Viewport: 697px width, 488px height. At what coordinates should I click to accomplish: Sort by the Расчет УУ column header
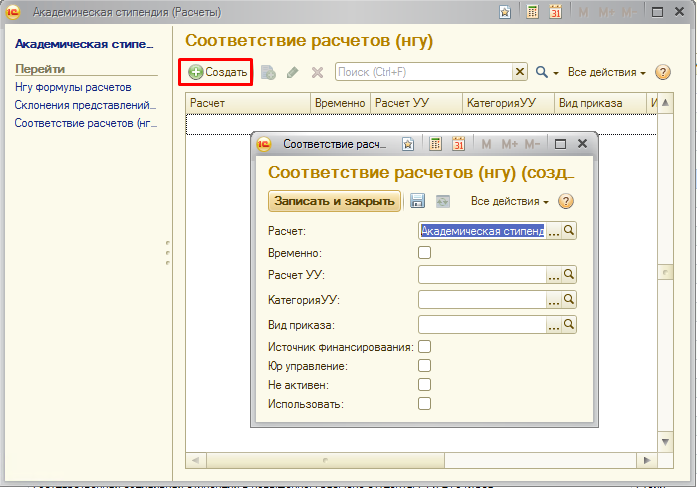(417, 103)
